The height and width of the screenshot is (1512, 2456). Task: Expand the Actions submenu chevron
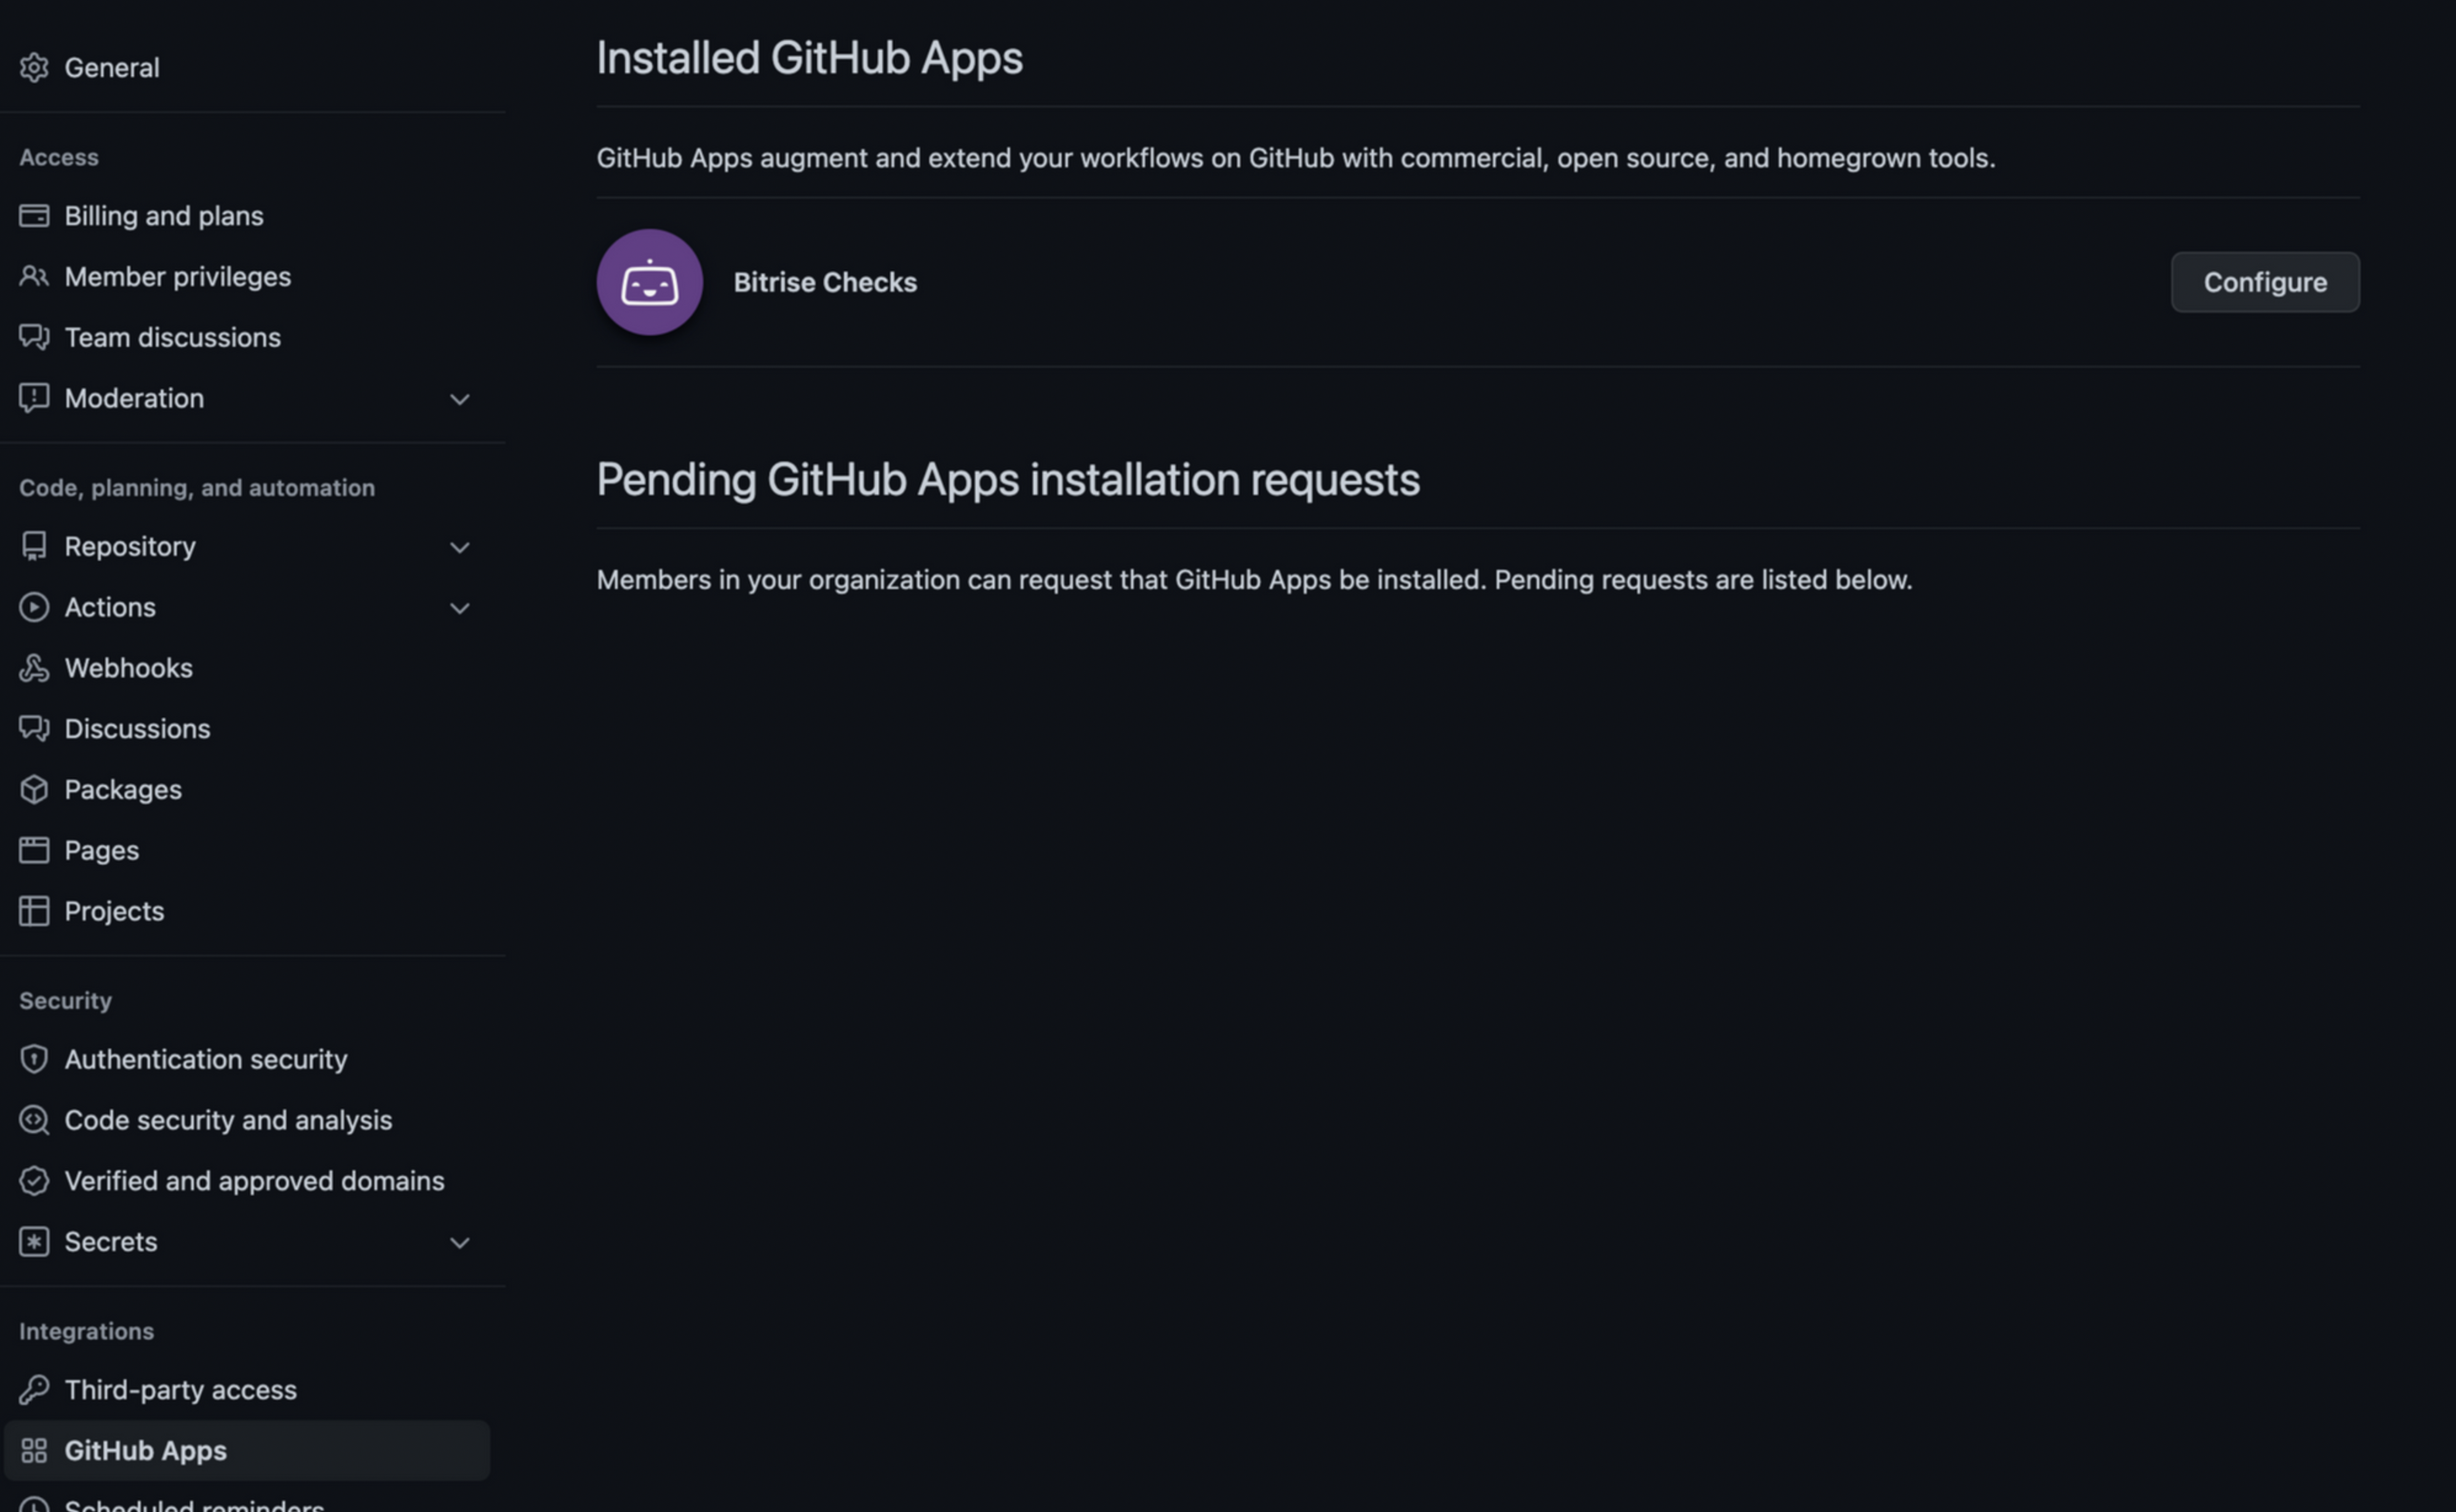[459, 608]
